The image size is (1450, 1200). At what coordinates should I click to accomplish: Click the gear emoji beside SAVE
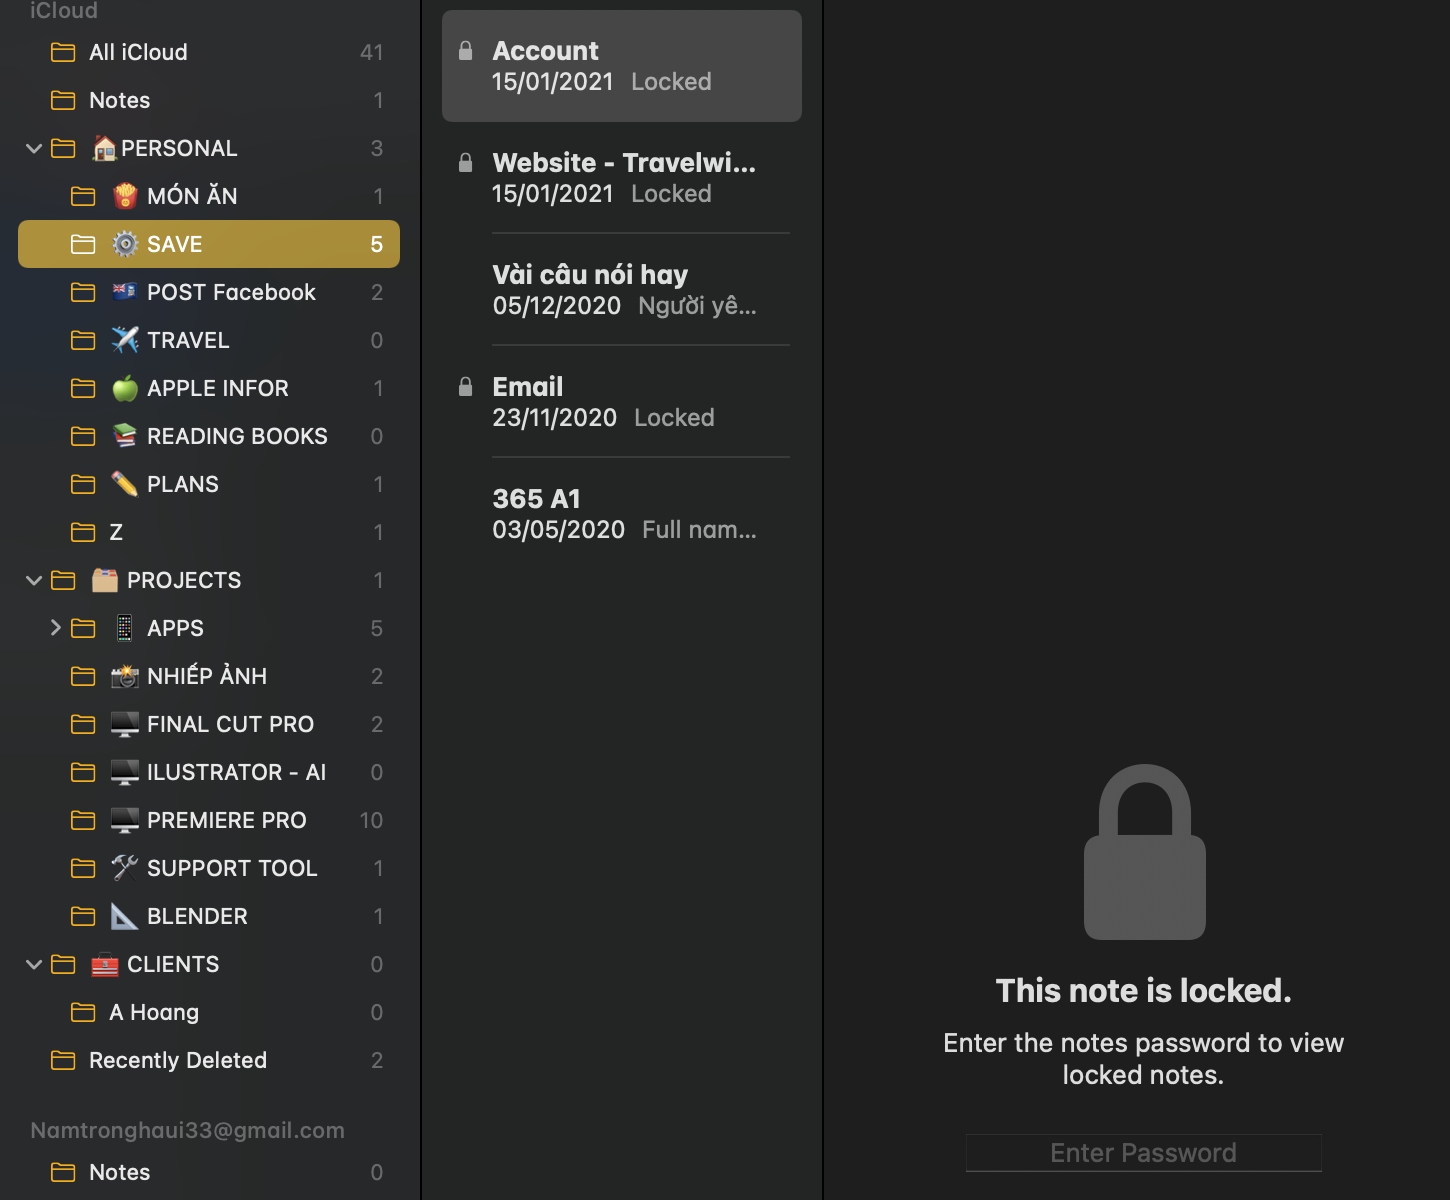point(125,244)
